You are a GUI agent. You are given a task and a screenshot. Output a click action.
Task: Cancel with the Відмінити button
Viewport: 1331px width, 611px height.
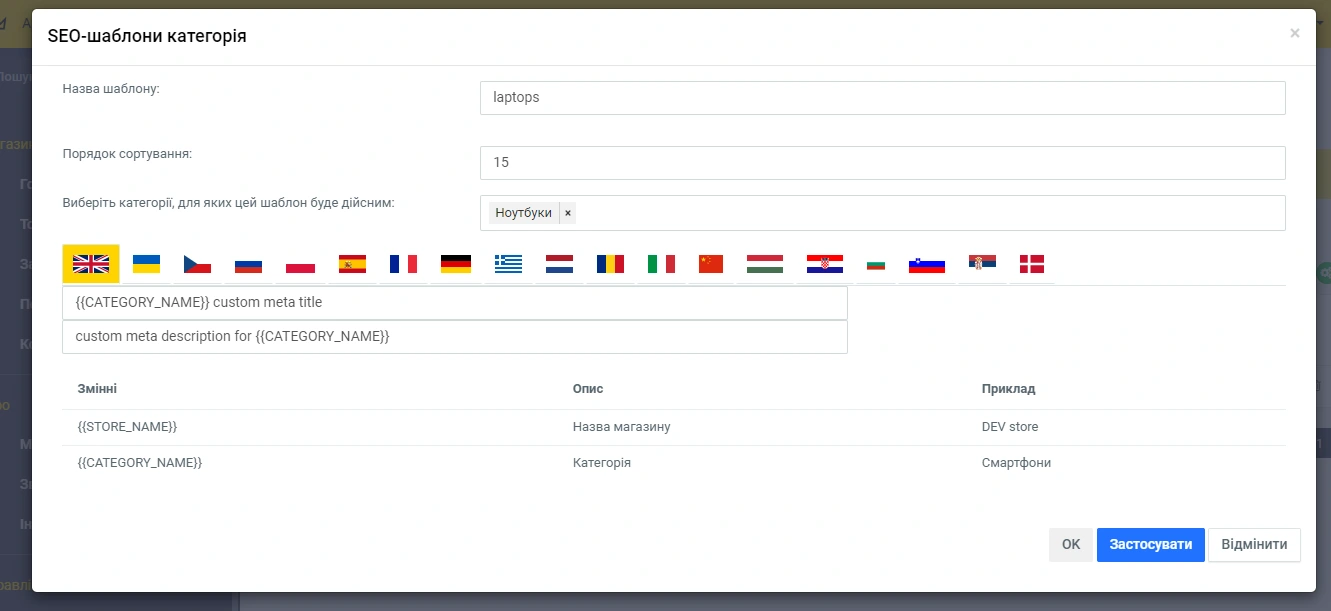pyautogui.click(x=1254, y=545)
